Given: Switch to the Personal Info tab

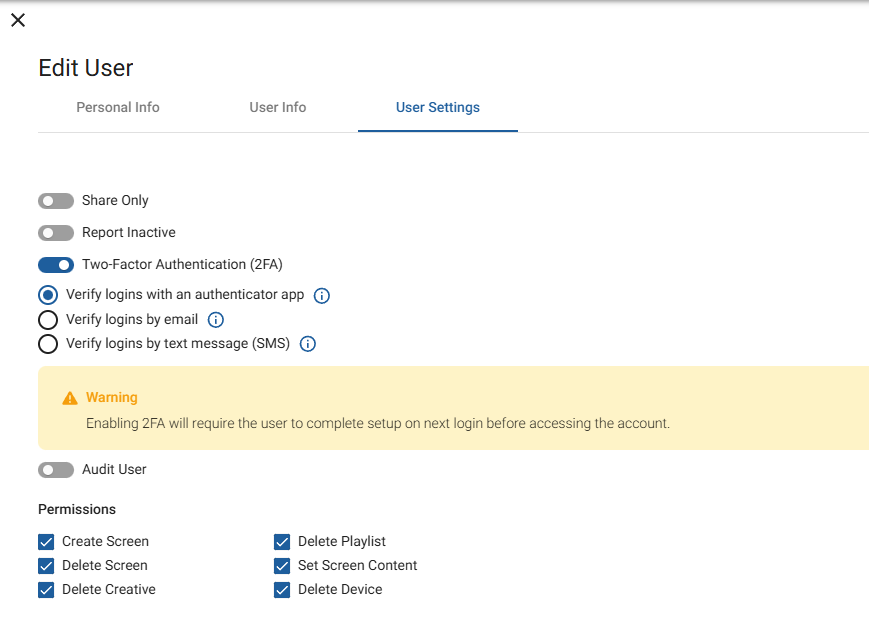Looking at the screenshot, I should (117, 107).
